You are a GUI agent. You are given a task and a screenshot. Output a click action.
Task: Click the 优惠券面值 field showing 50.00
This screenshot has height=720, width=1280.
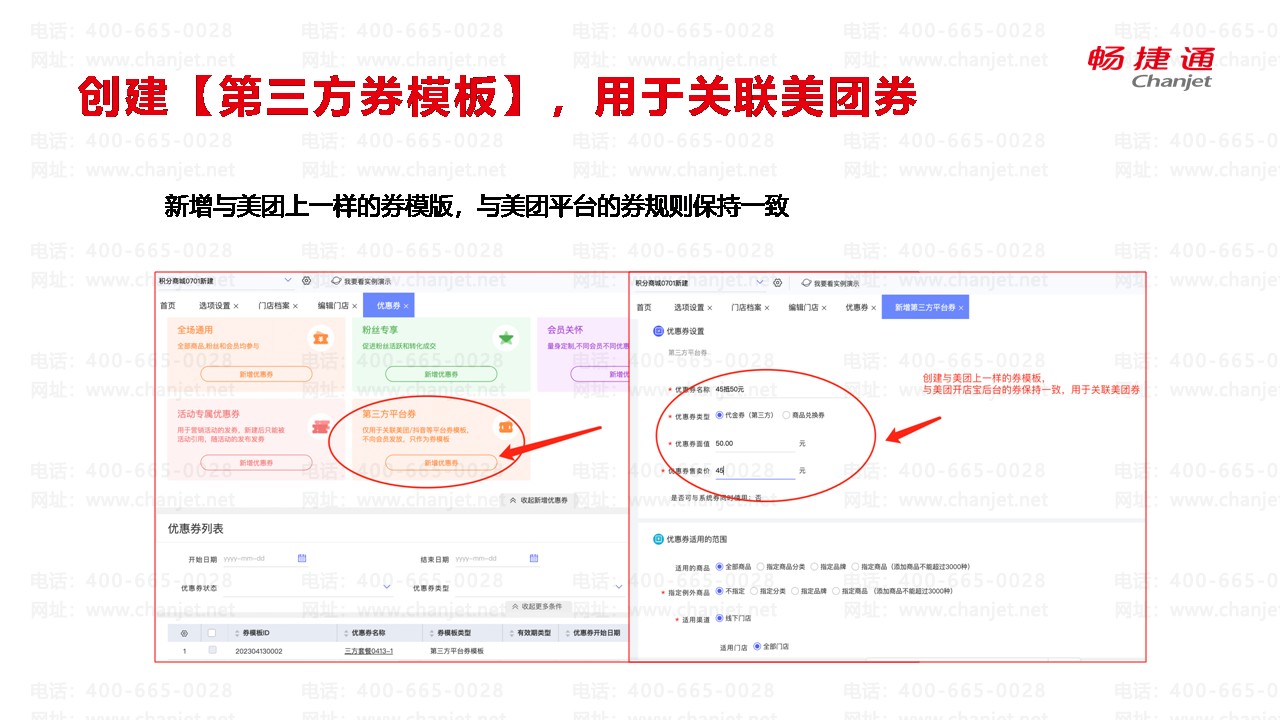point(755,443)
